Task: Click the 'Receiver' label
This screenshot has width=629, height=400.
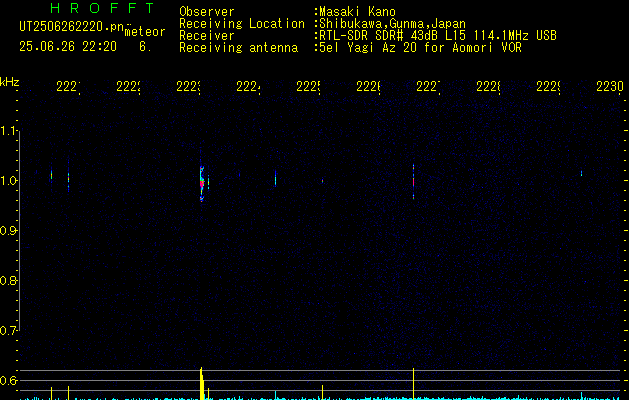Action: pos(207,36)
